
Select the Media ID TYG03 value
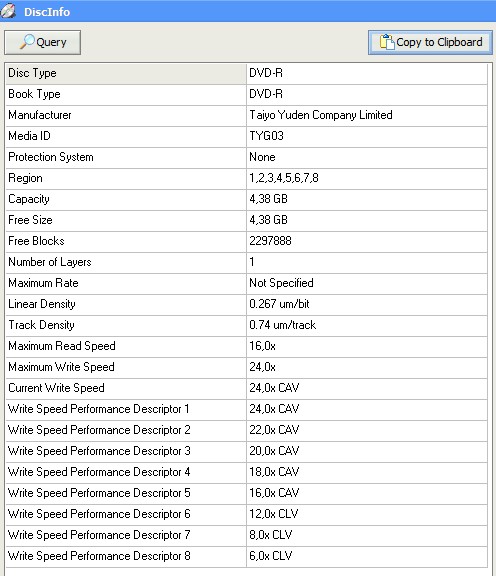(266, 136)
